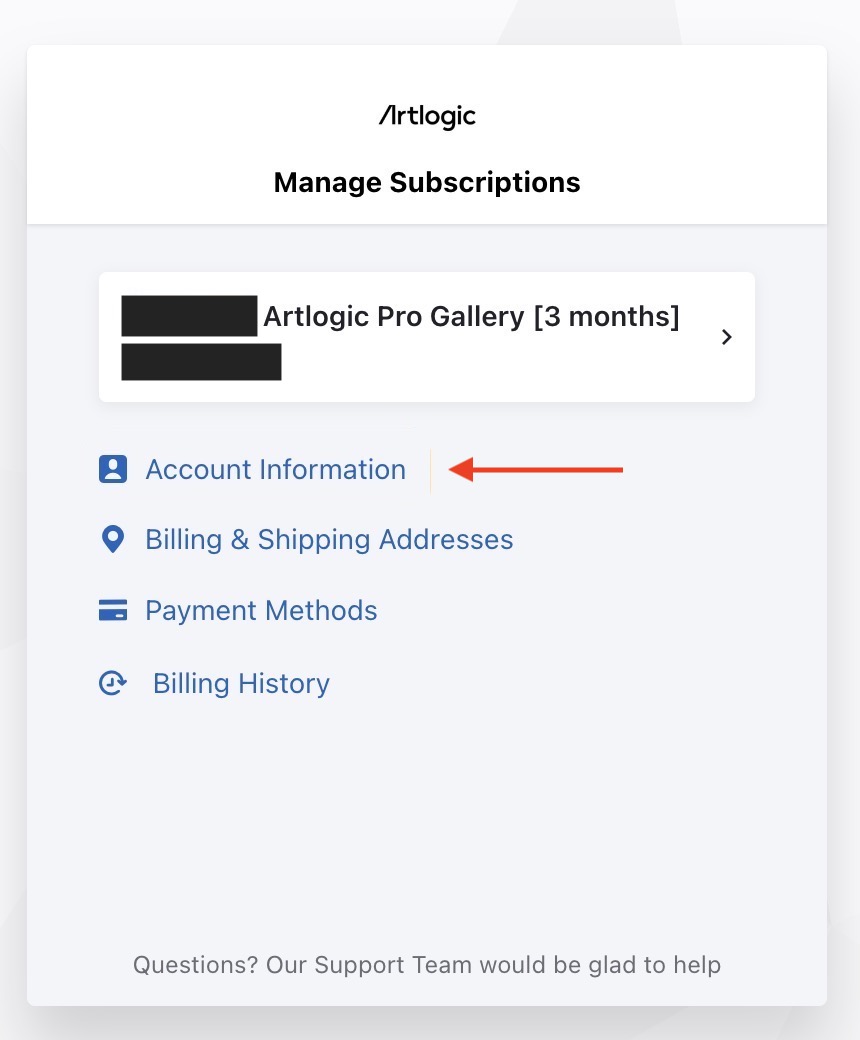Click the second redacted block below plan name
Screen dimensions: 860x1040
(x=202, y=361)
